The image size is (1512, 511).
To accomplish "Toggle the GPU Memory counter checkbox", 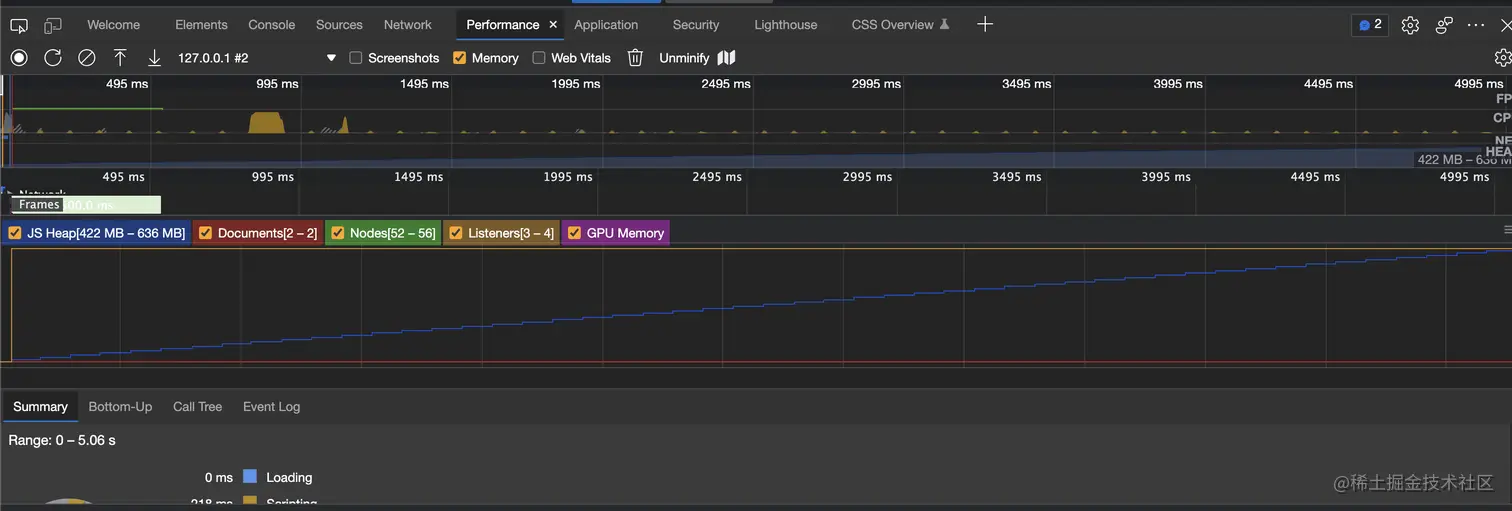I will point(574,233).
